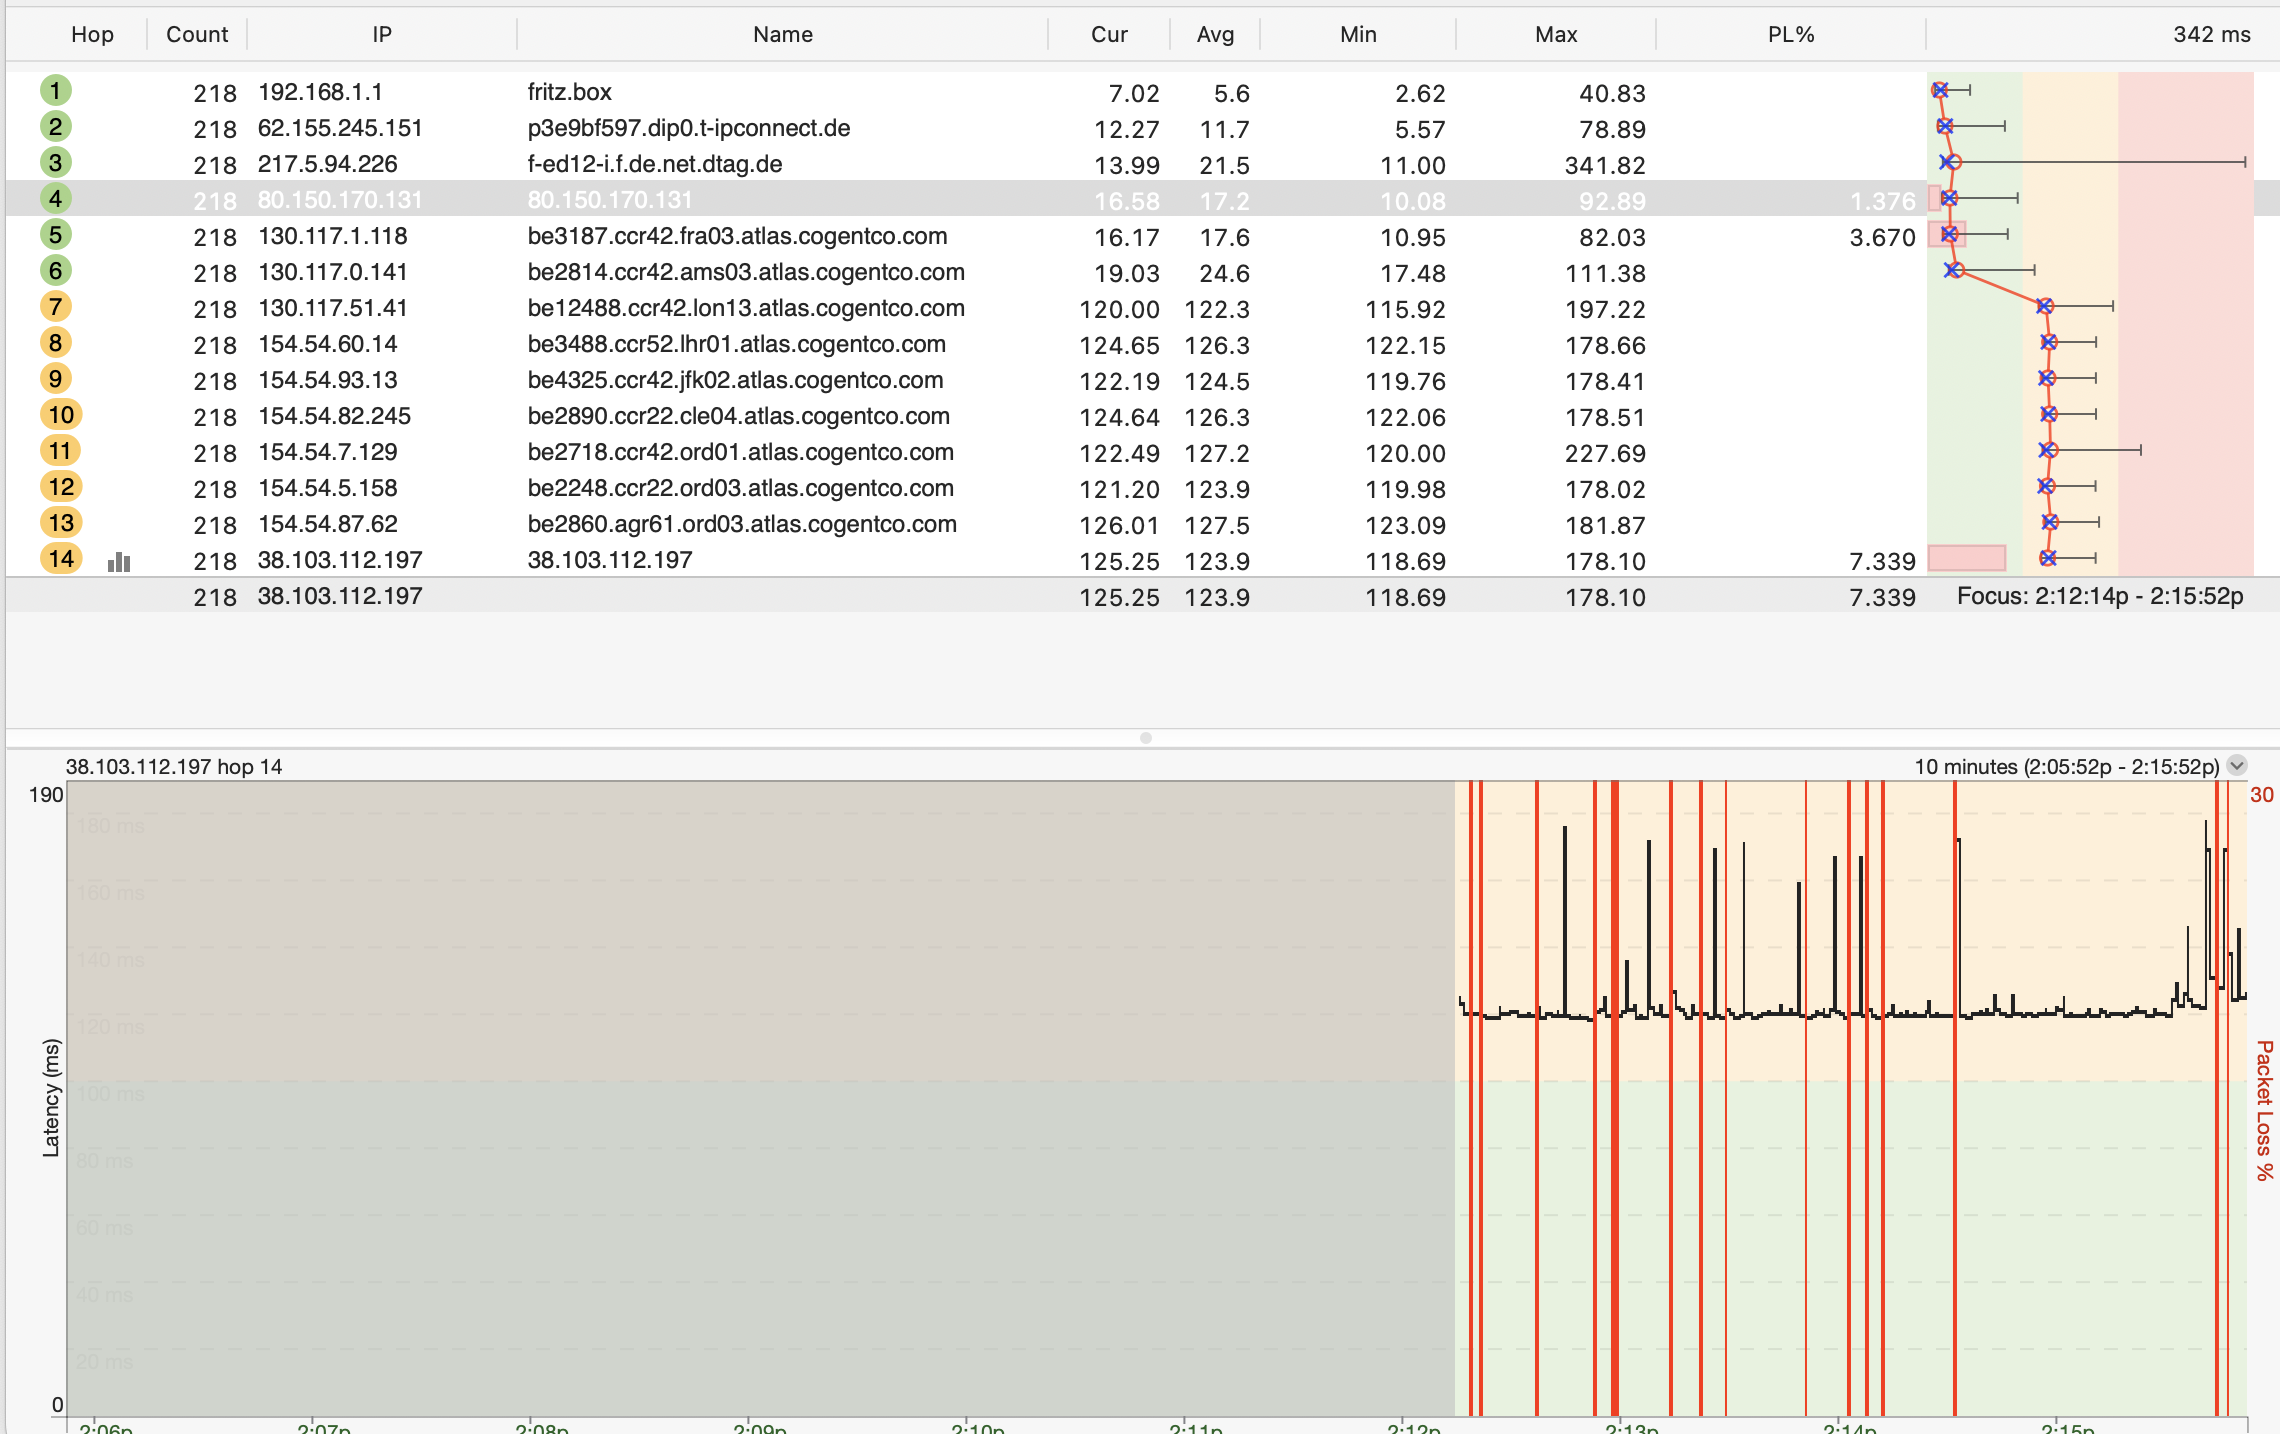2280x1434 pixels.
Task: Click hop 14 timeline graph icon
Action: (x=119, y=561)
